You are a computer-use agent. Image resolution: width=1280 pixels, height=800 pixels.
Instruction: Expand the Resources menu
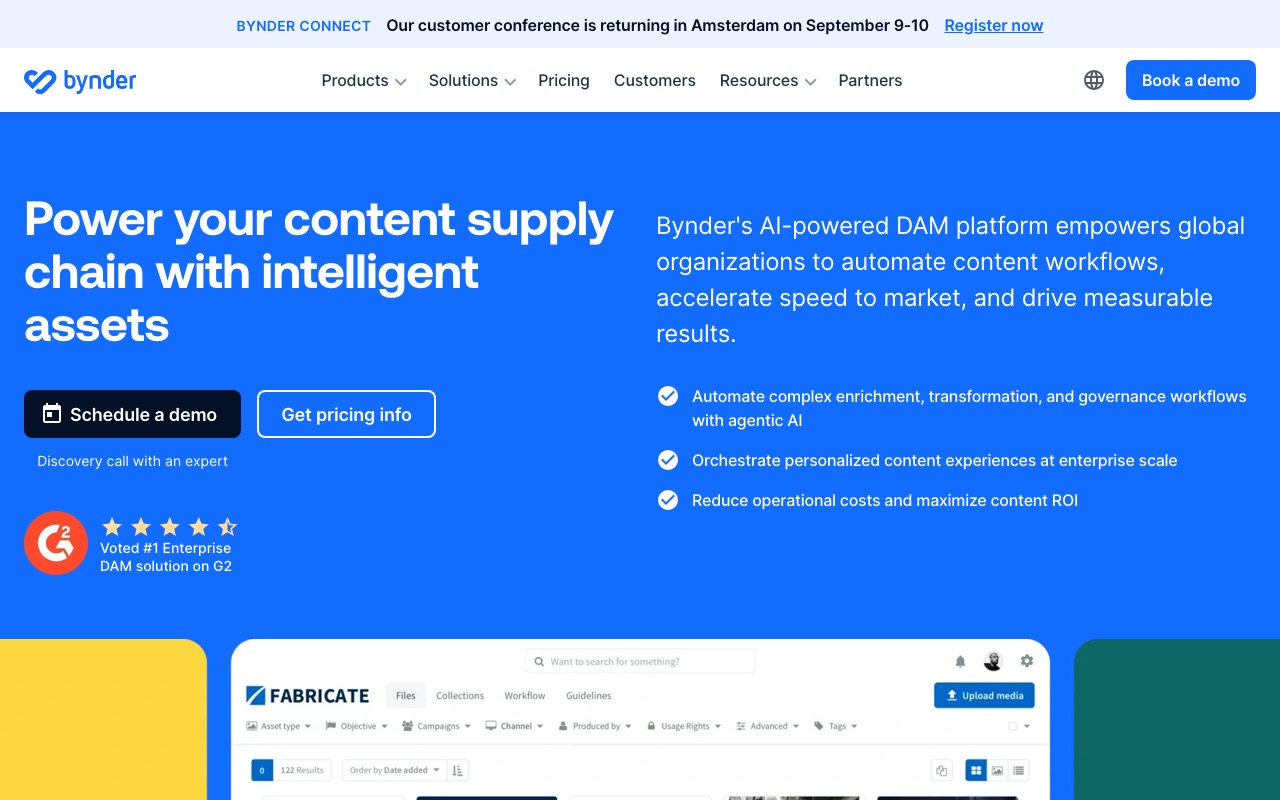(x=768, y=80)
